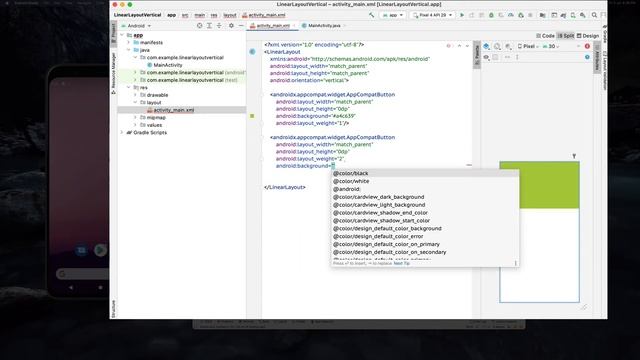Switch editor to Design view
This screenshot has width=640, height=360.
[588, 36]
